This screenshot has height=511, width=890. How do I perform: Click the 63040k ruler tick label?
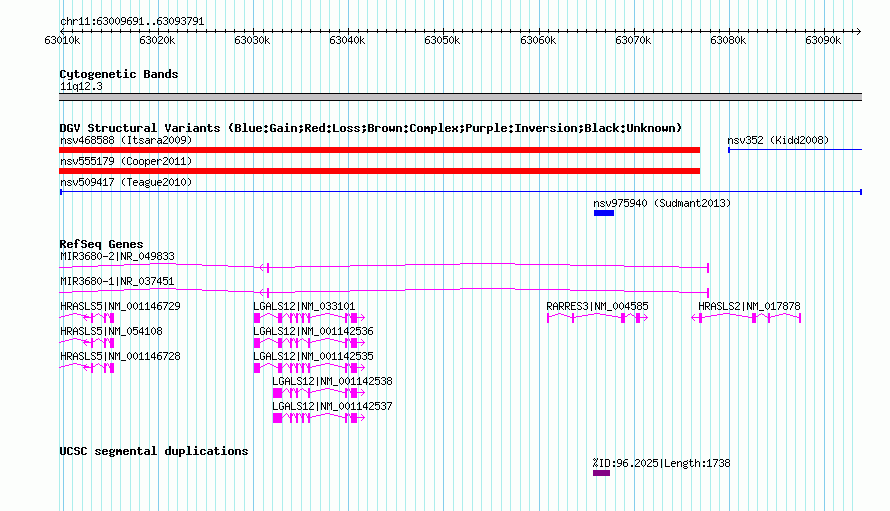347,41
